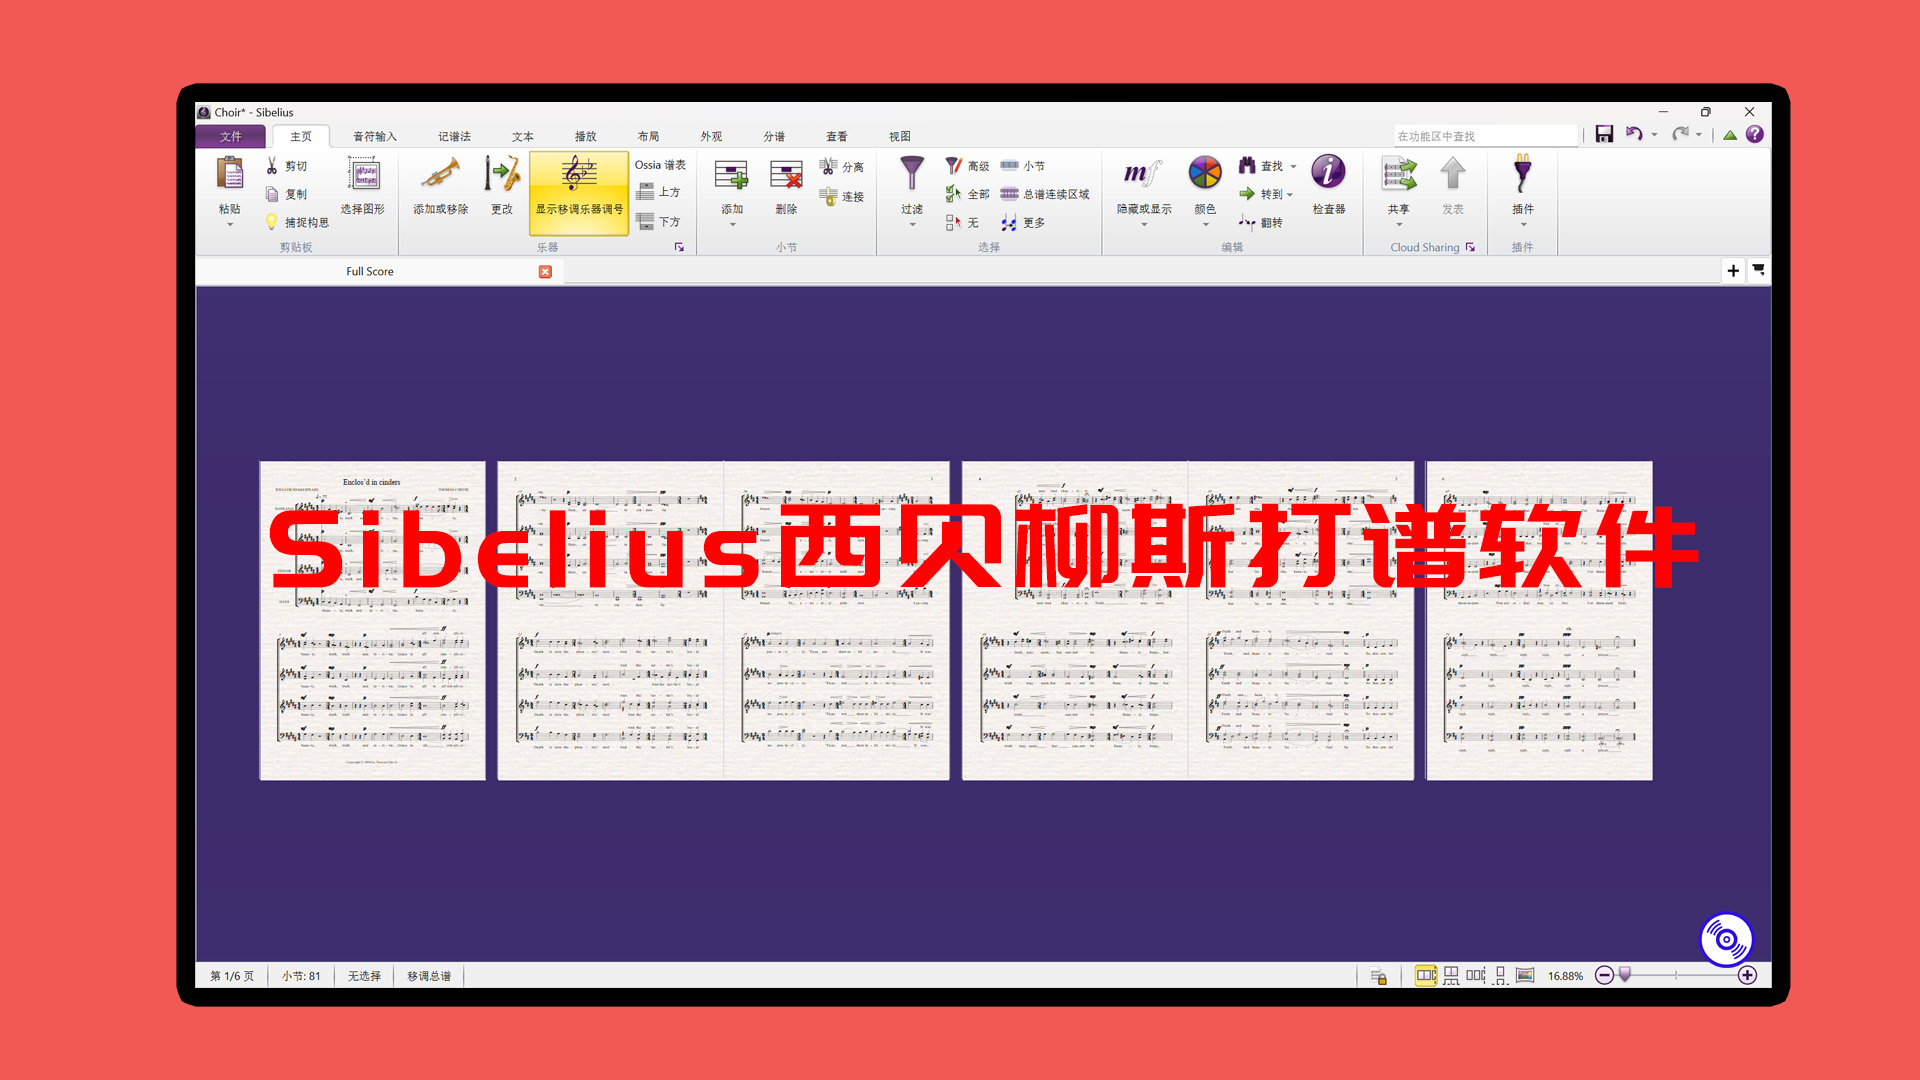This screenshot has width=1920, height=1080.
Task: Toggle single pages horizontally view button
Action: click(x=1476, y=975)
